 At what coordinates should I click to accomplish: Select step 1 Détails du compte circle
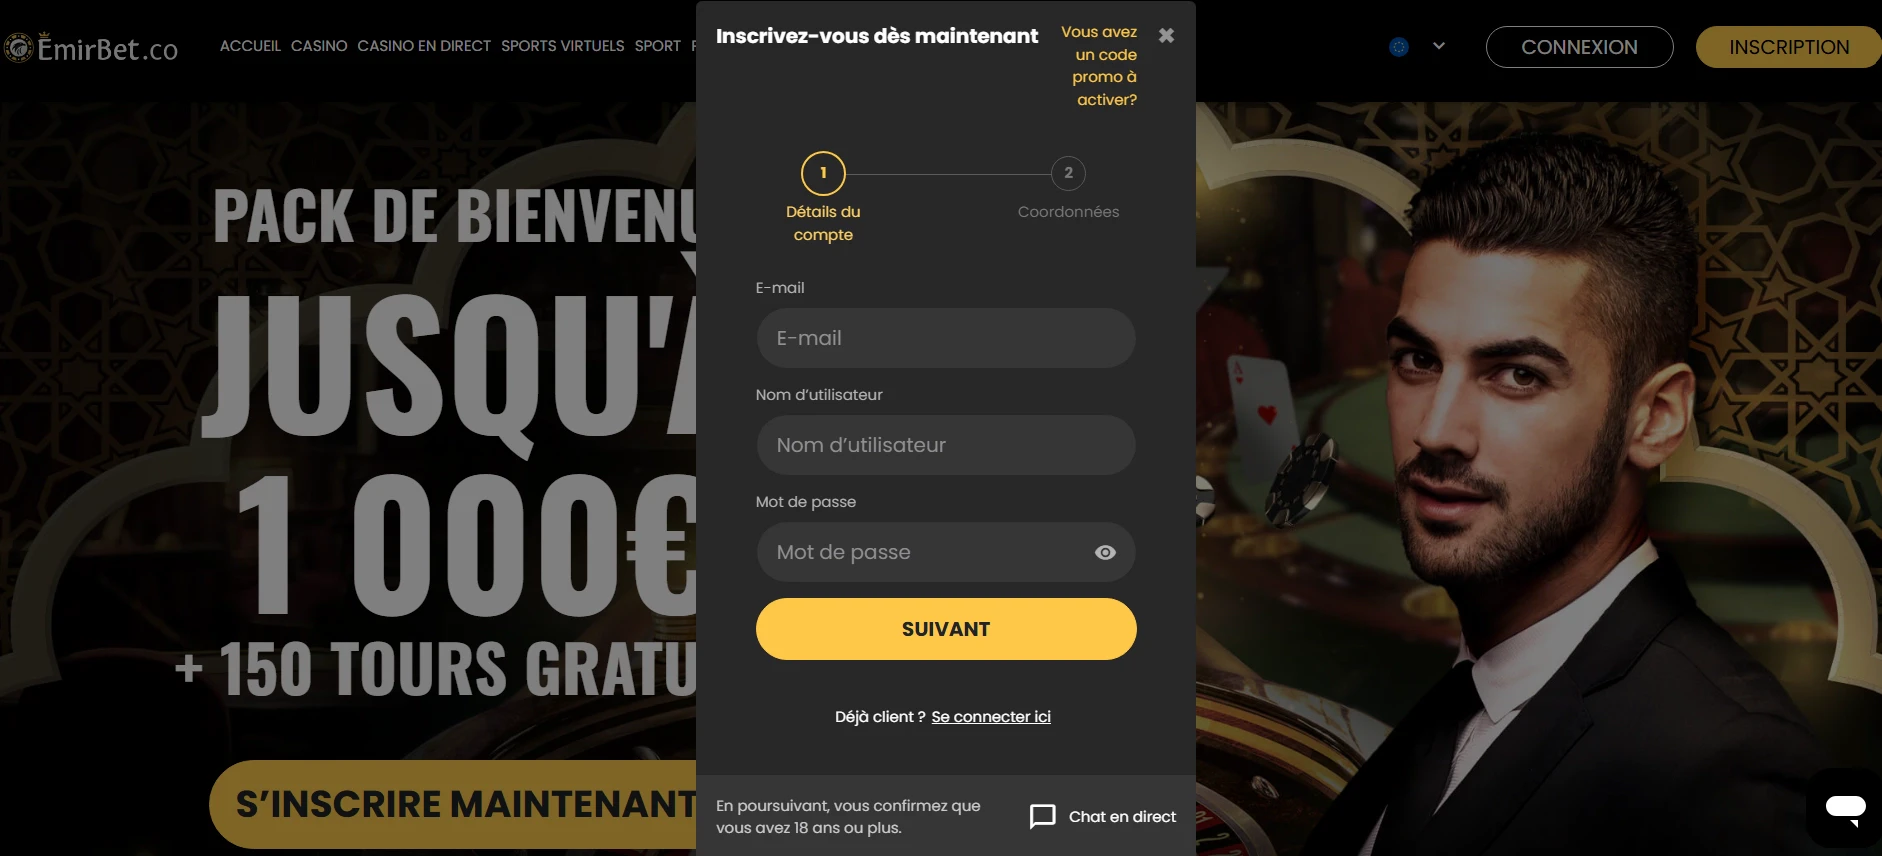[823, 173]
